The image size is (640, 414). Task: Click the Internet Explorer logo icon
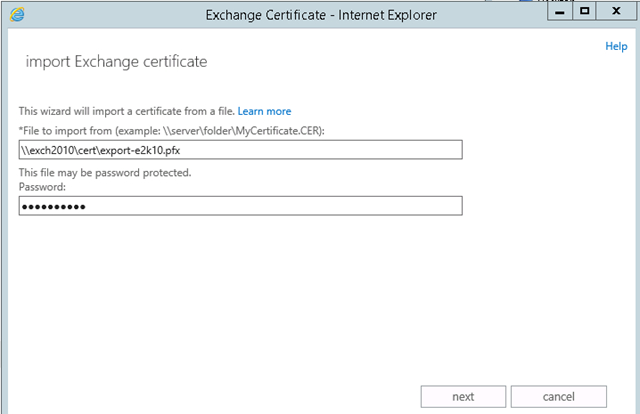pos(17,15)
